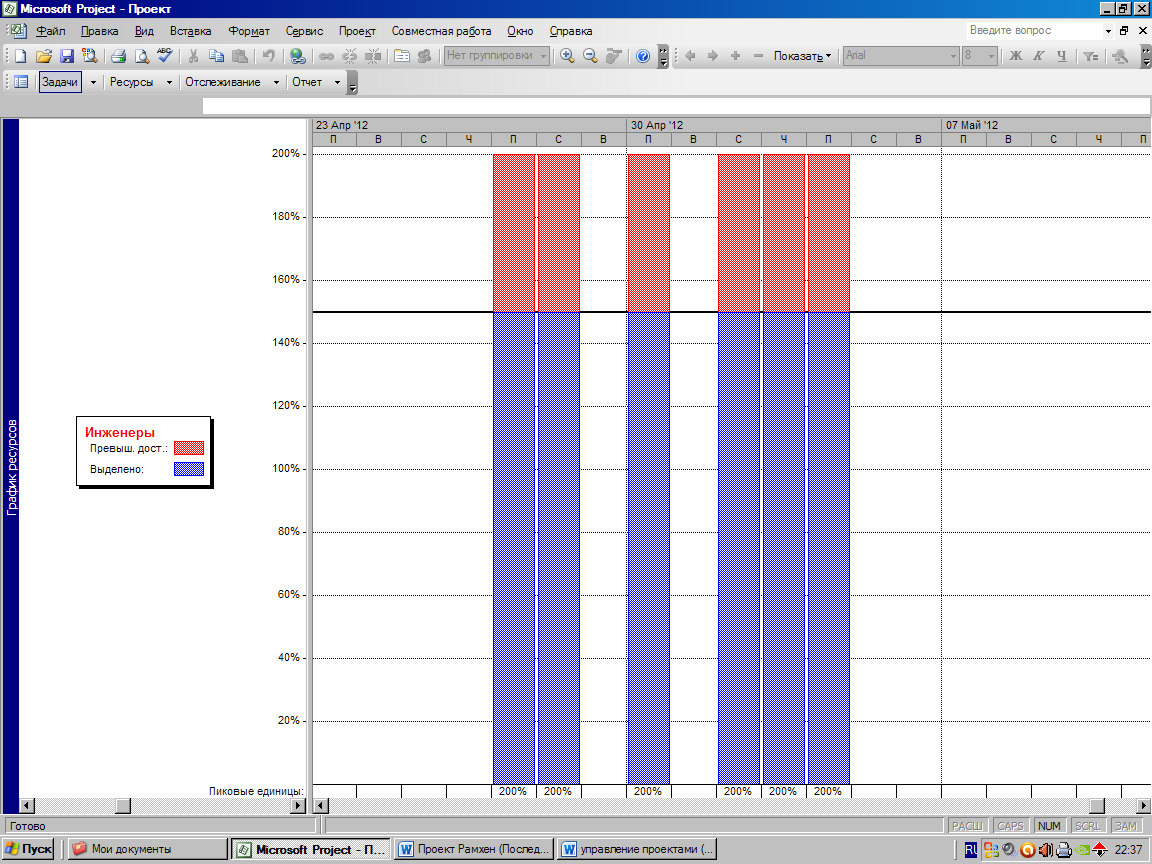1152x864 pixels.
Task: Expand the 'Задачи' guide dropdown arrow
Action: 93,82
